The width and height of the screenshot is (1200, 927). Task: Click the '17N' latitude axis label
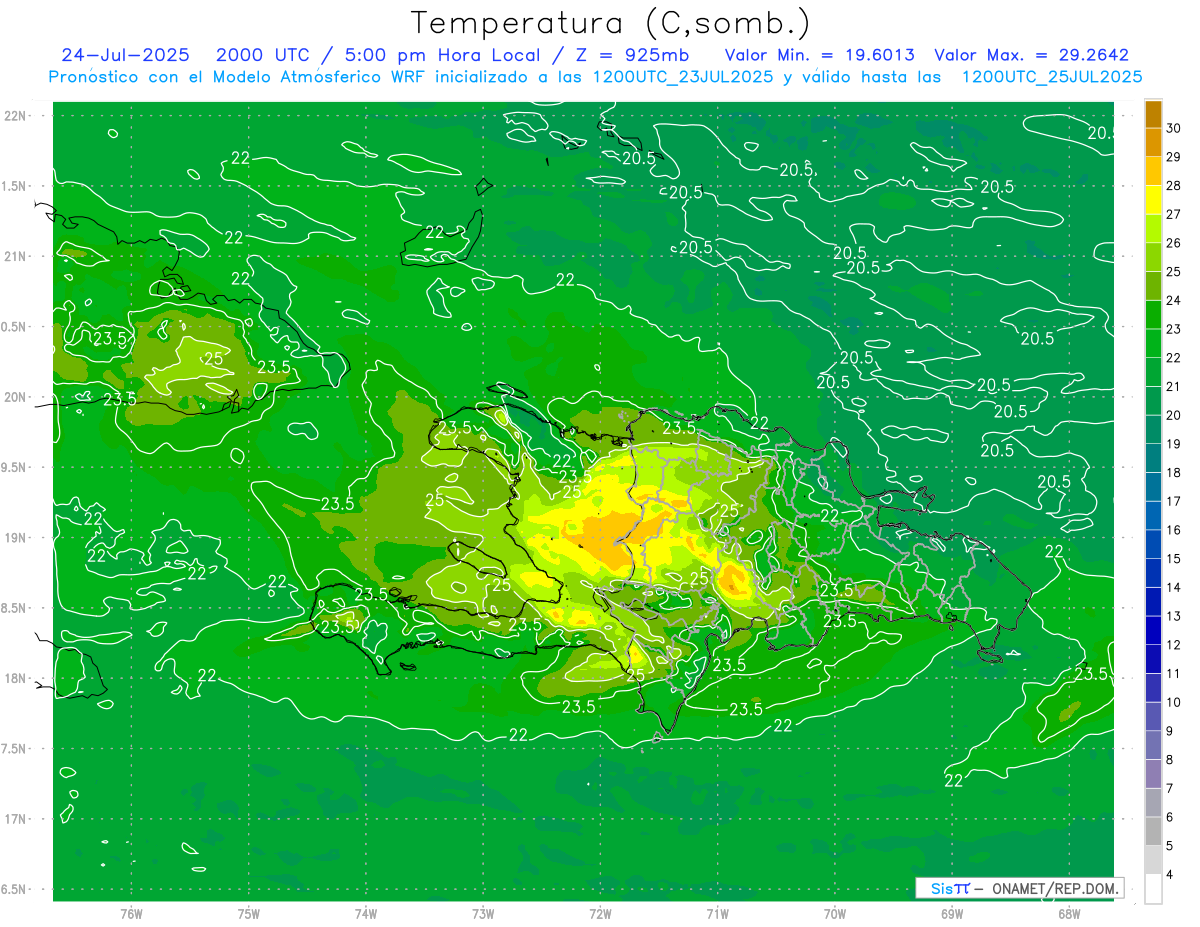point(17,819)
